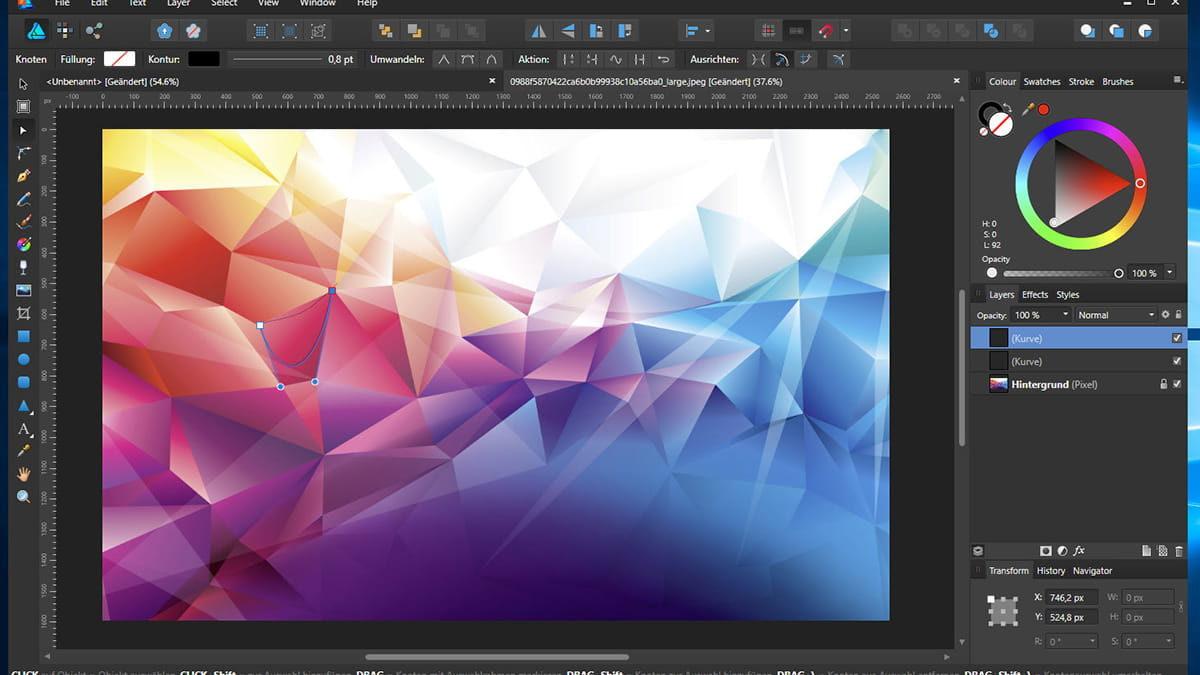The image size is (1200, 675).
Task: Open the Layer-Effekte (fx) options
Action: pyautogui.click(x=1079, y=550)
